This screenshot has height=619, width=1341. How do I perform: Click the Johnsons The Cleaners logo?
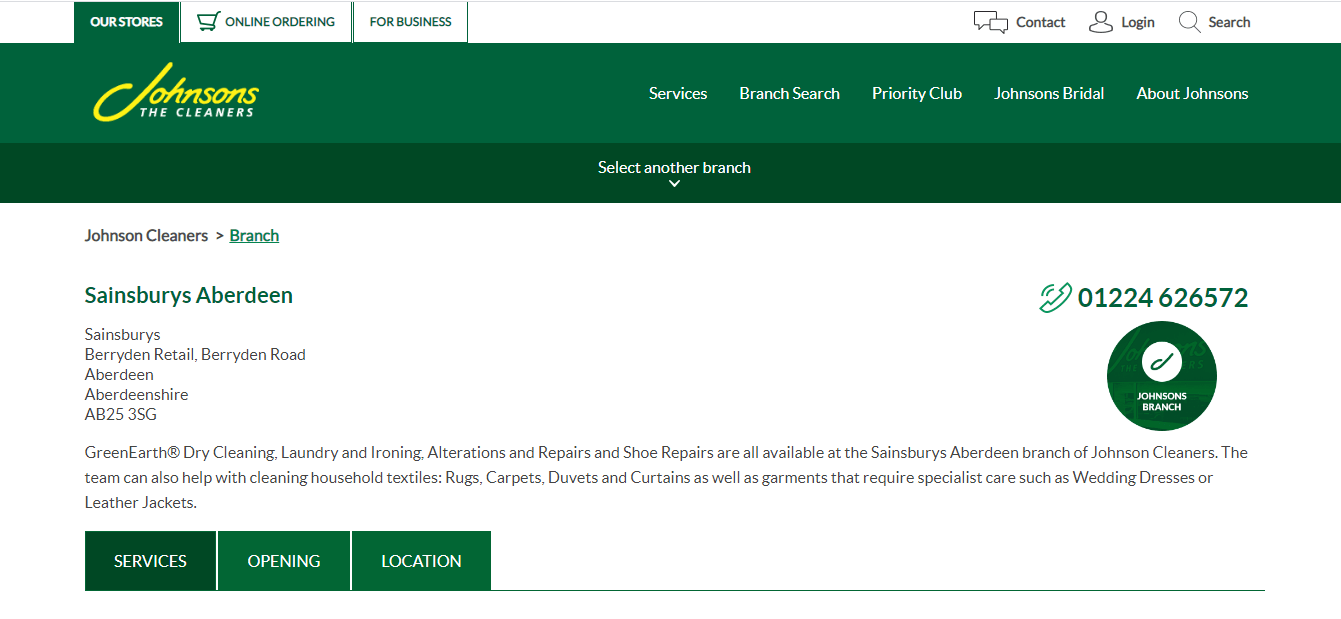coord(176,93)
